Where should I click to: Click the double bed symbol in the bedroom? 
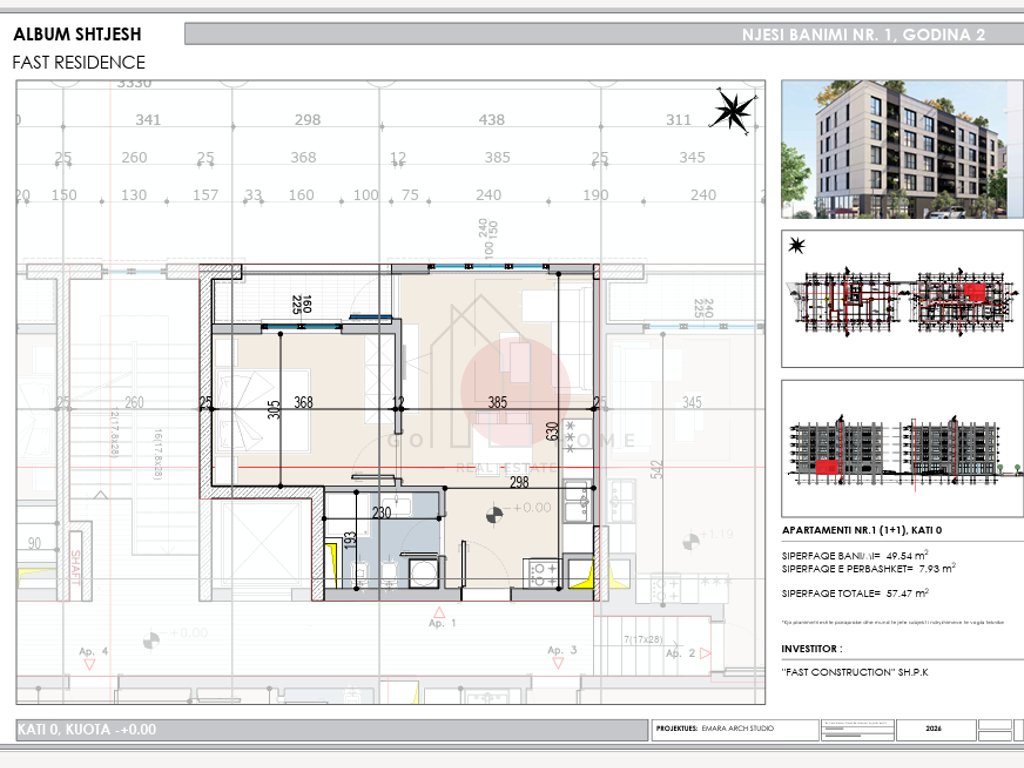pos(261,410)
